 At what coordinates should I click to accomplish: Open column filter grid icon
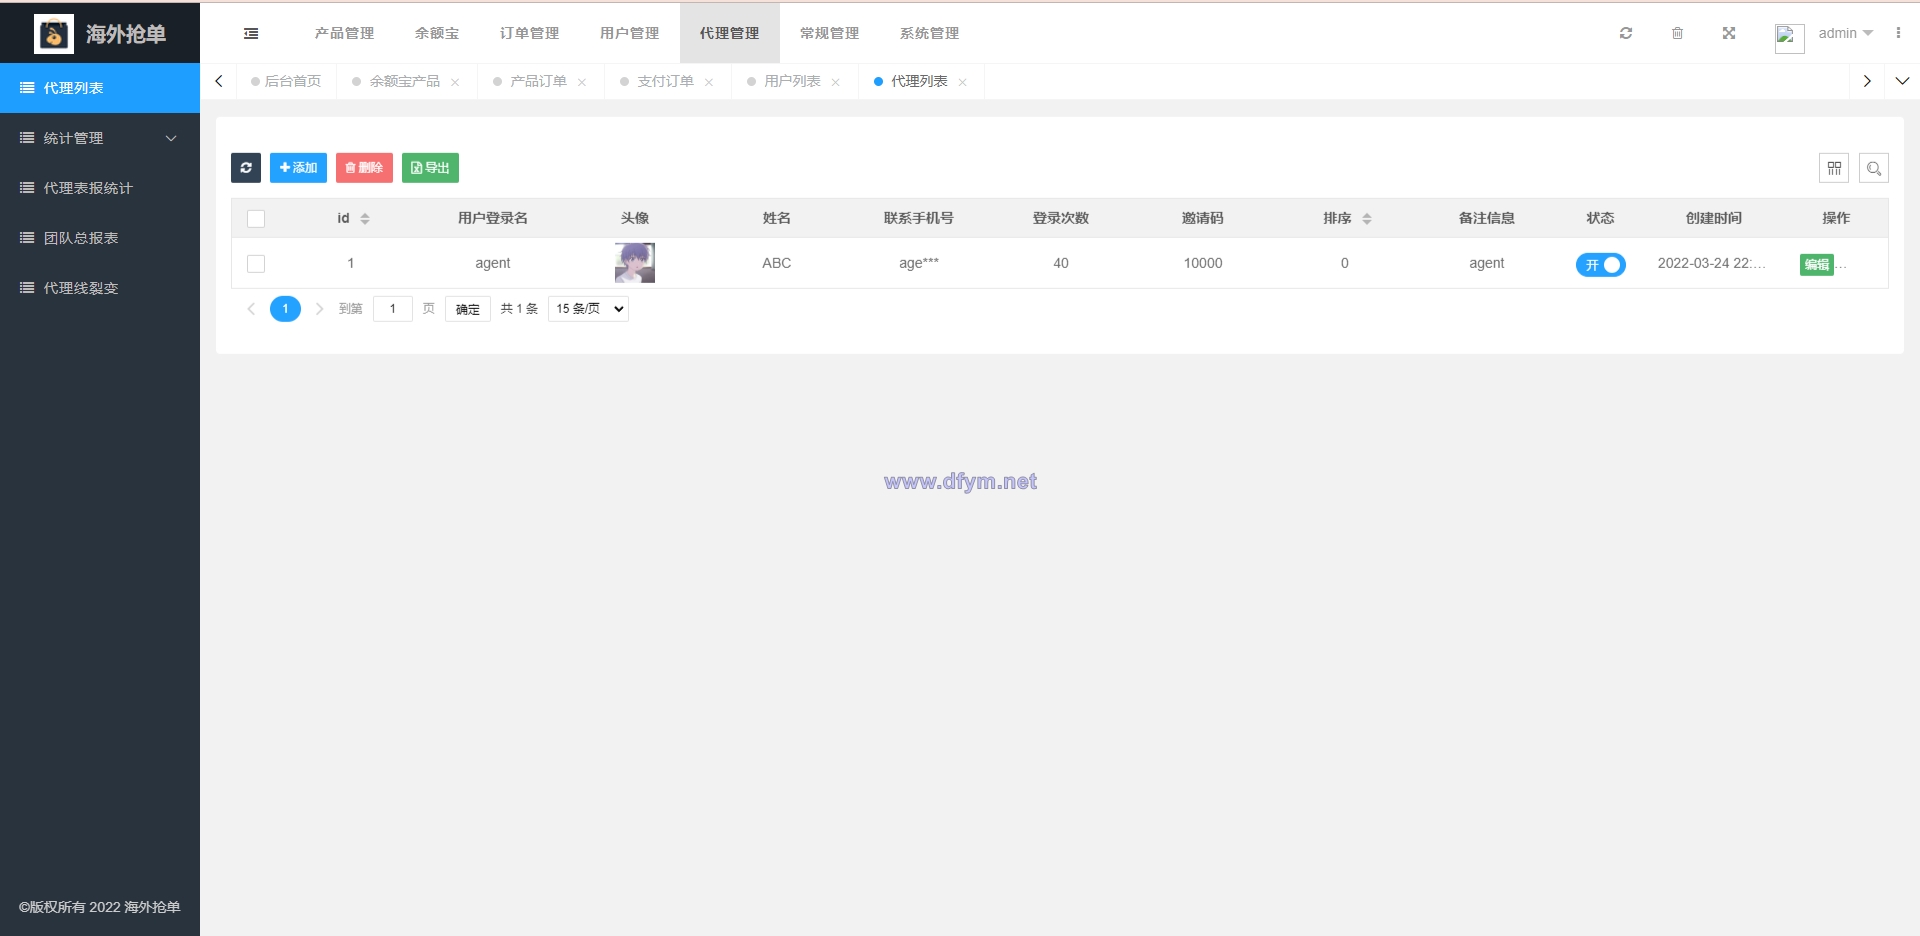click(x=1834, y=168)
